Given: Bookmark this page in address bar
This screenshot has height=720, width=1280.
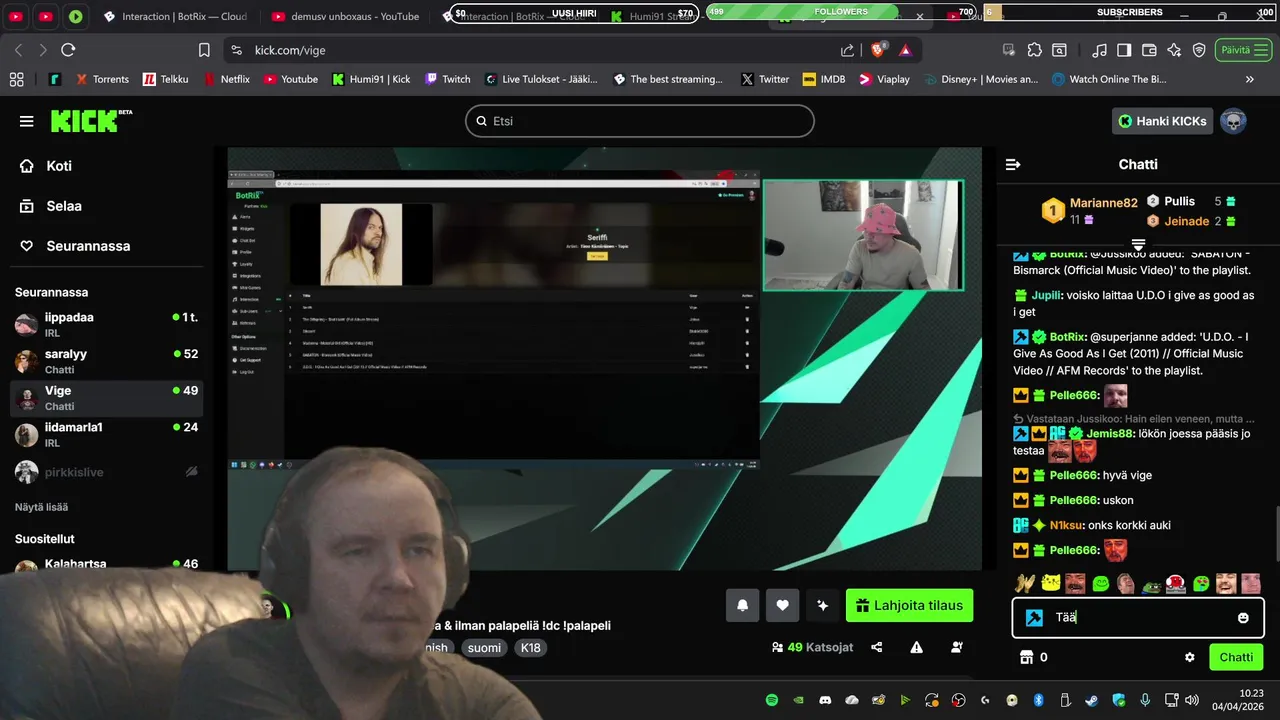Looking at the screenshot, I should click(204, 50).
